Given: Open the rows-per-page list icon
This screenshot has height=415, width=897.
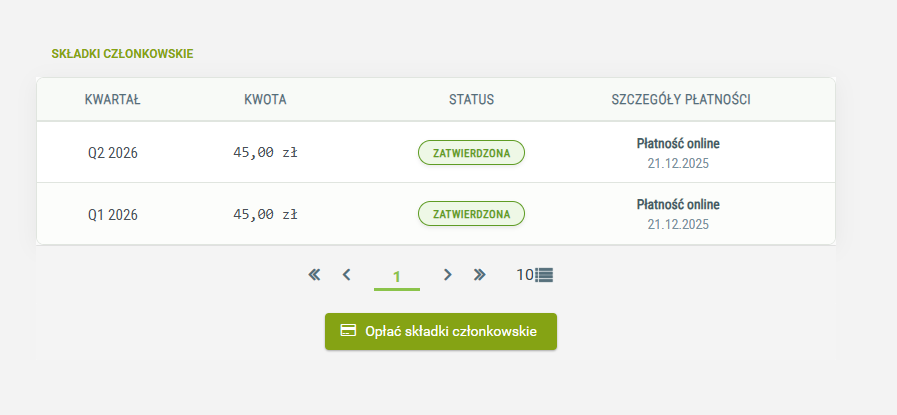Looking at the screenshot, I should click(x=544, y=274).
